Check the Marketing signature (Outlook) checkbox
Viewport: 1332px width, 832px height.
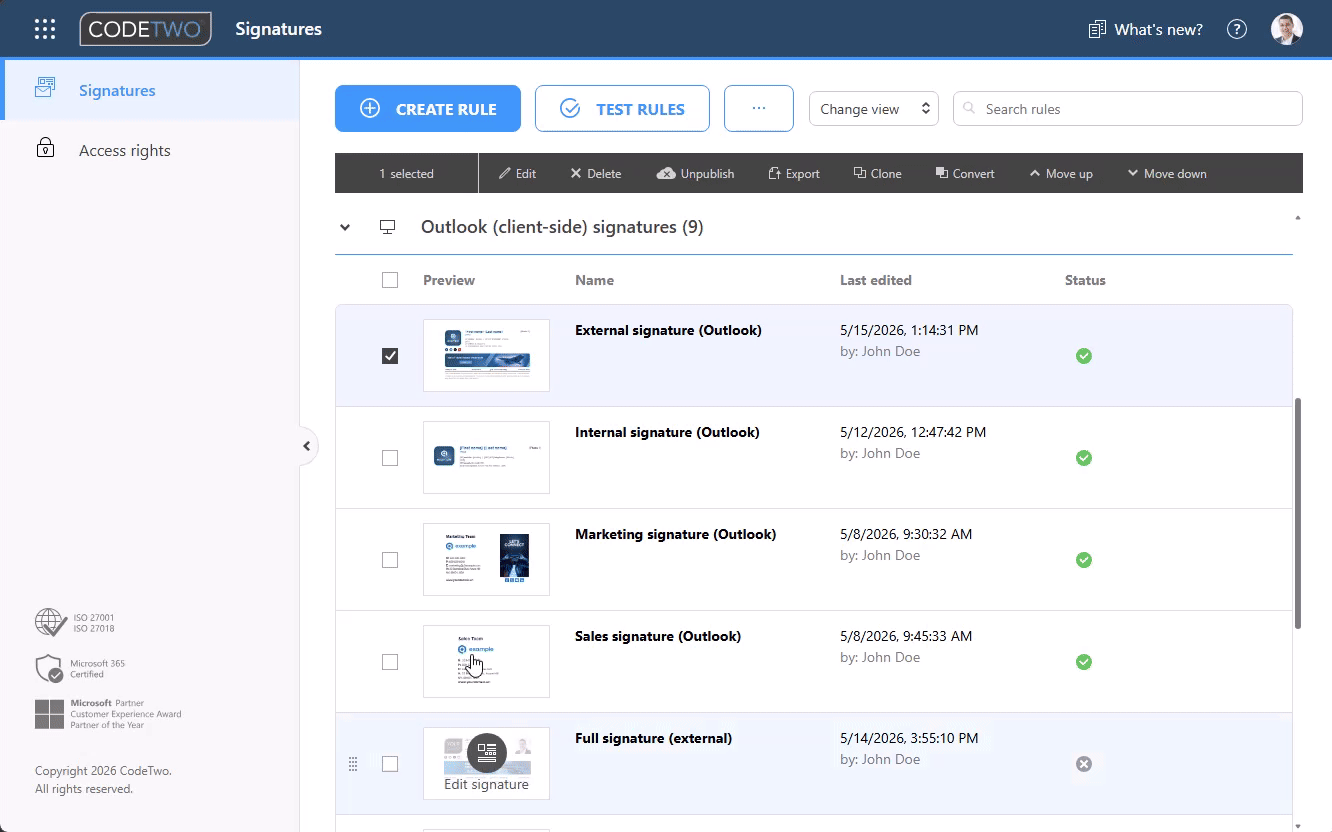pos(390,560)
